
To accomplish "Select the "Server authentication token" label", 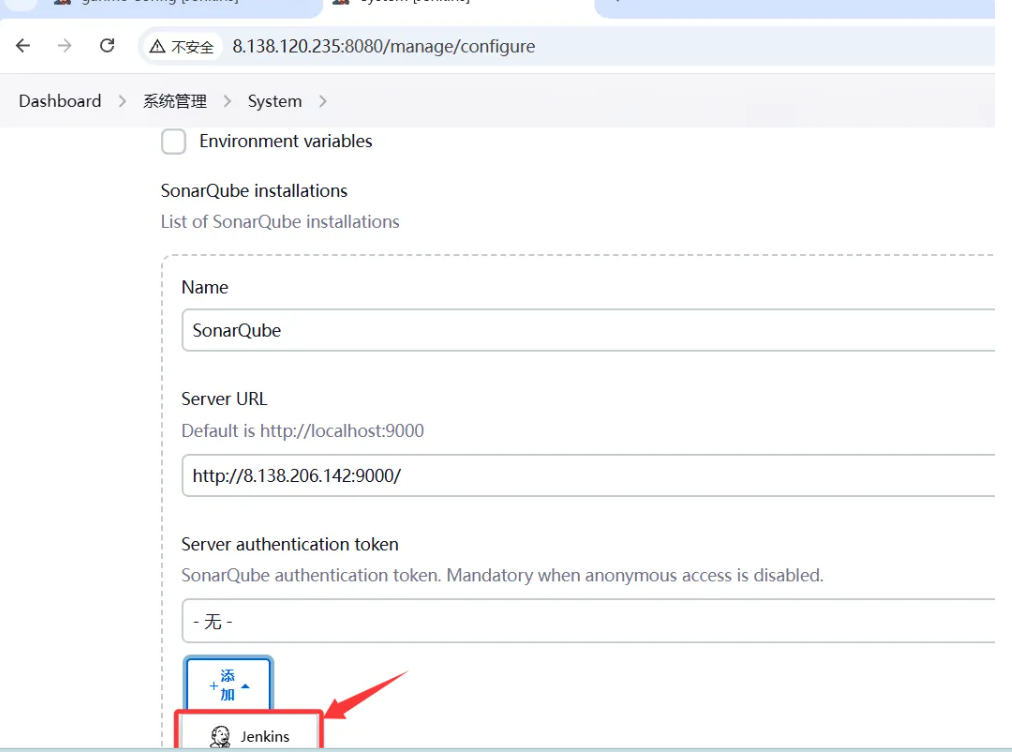I will click(290, 544).
